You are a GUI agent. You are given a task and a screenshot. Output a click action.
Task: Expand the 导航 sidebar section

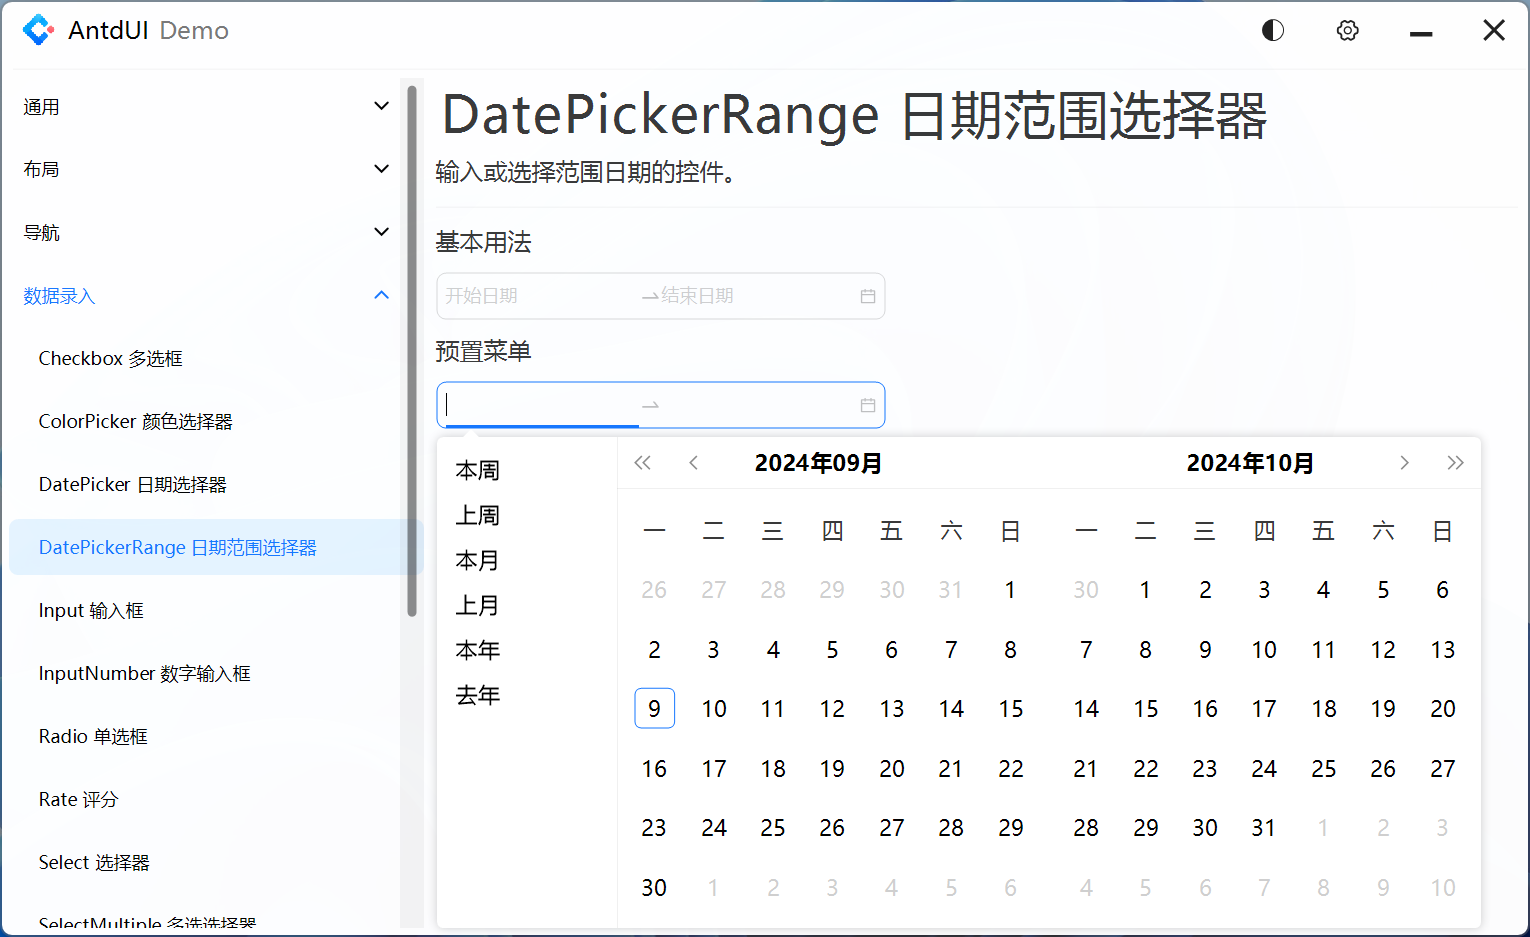tap(205, 232)
